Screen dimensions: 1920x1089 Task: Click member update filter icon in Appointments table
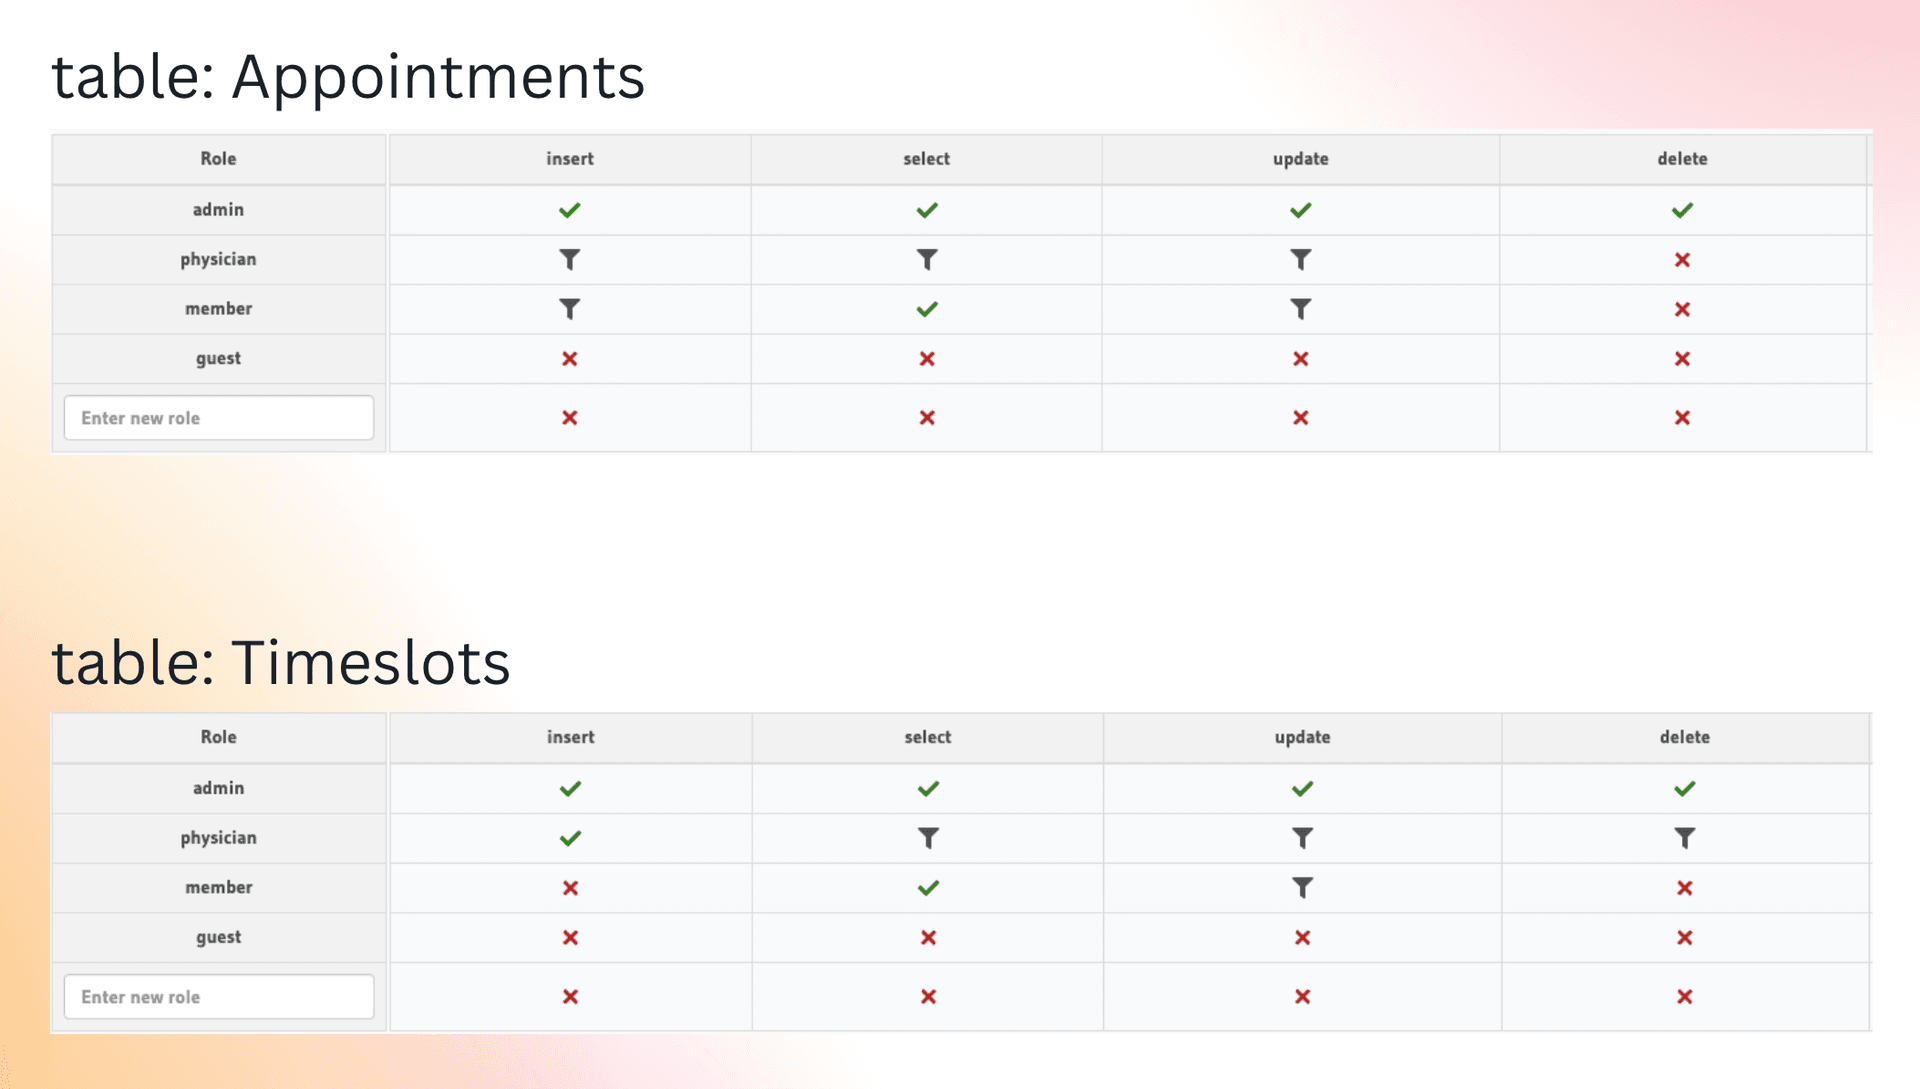click(x=1300, y=309)
